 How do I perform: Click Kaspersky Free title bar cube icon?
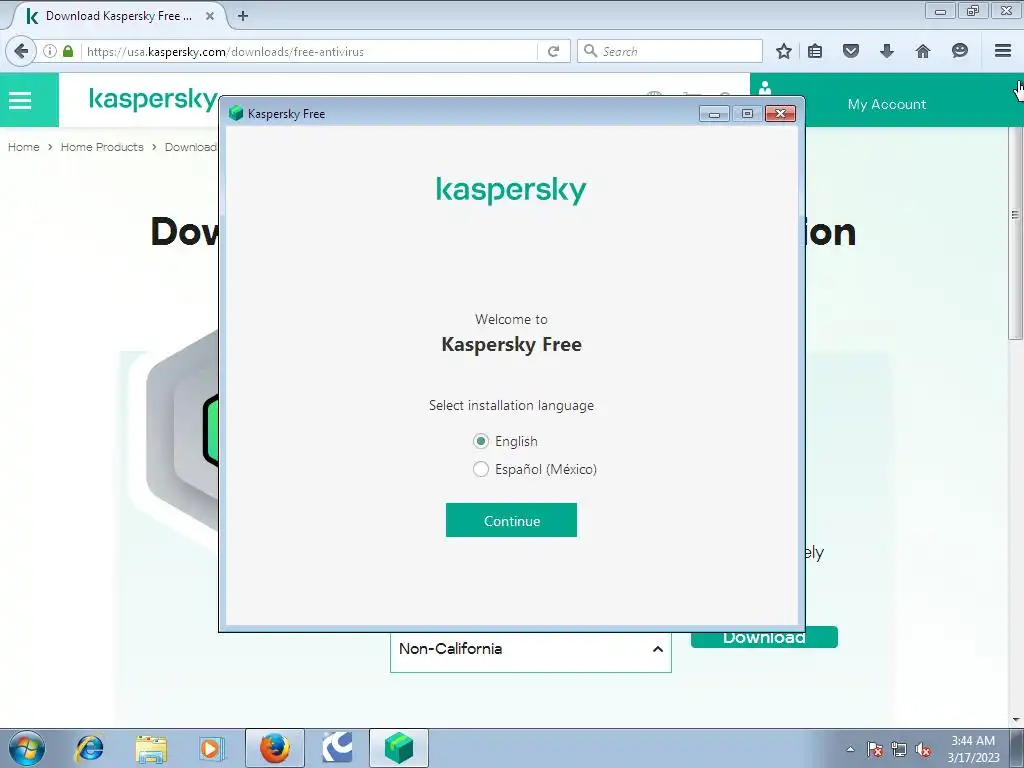point(236,114)
